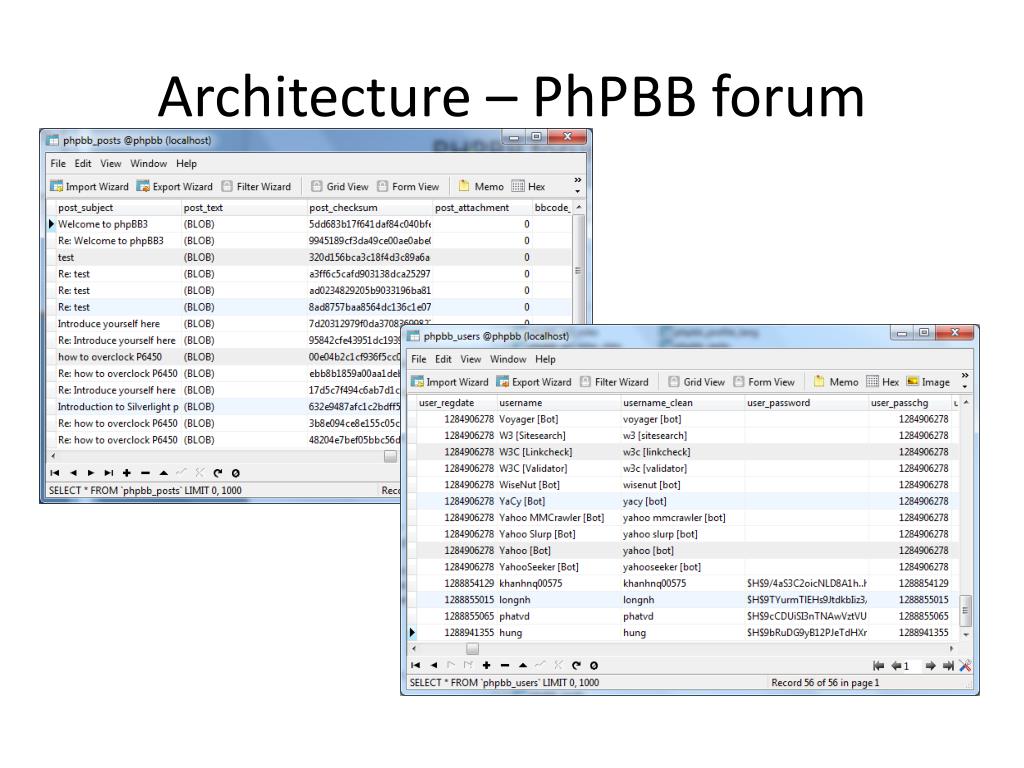Open Filter Wizard in phpbb_posts window
The image size is (1024, 768).
click(x=256, y=187)
